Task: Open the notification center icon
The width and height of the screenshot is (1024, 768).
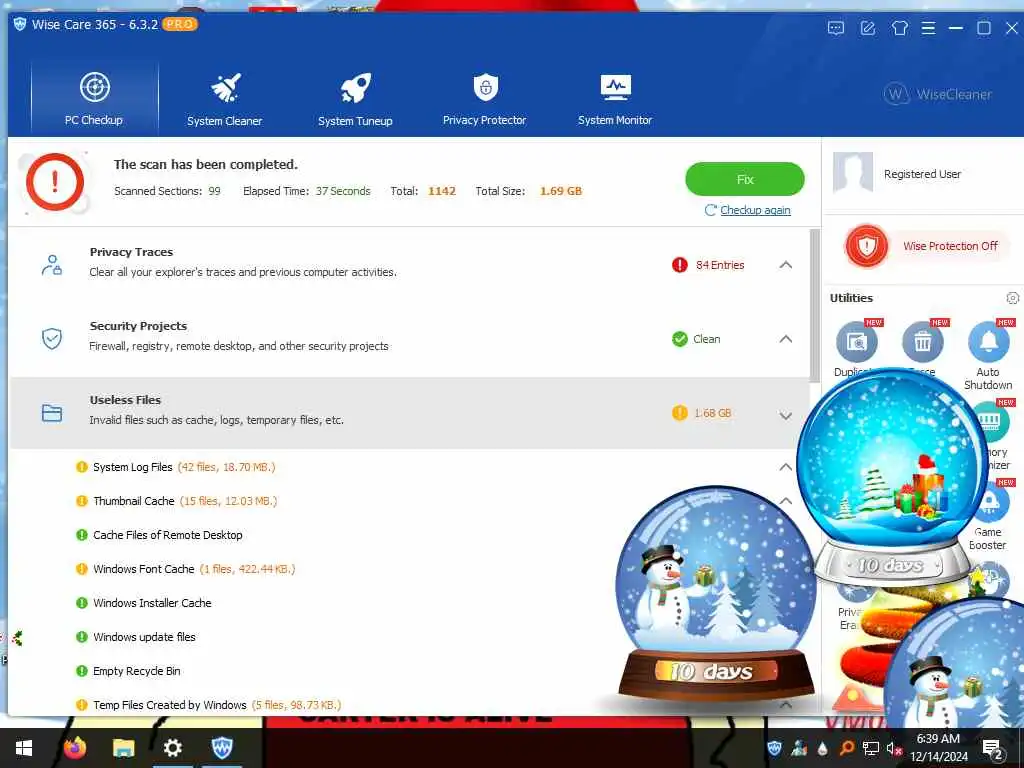Action: click(x=993, y=748)
